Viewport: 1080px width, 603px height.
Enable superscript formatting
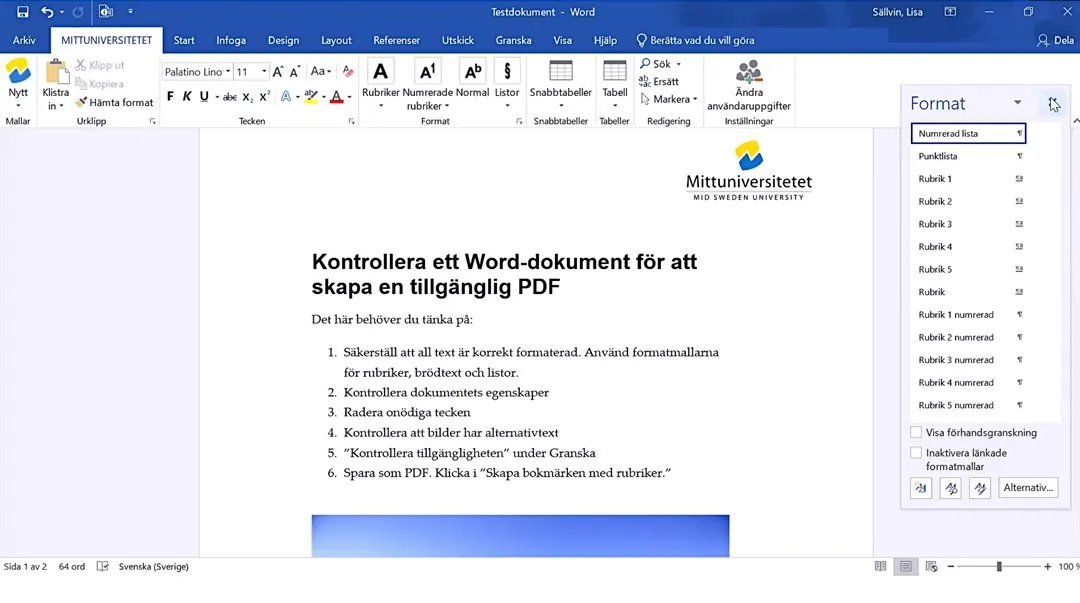coord(264,95)
